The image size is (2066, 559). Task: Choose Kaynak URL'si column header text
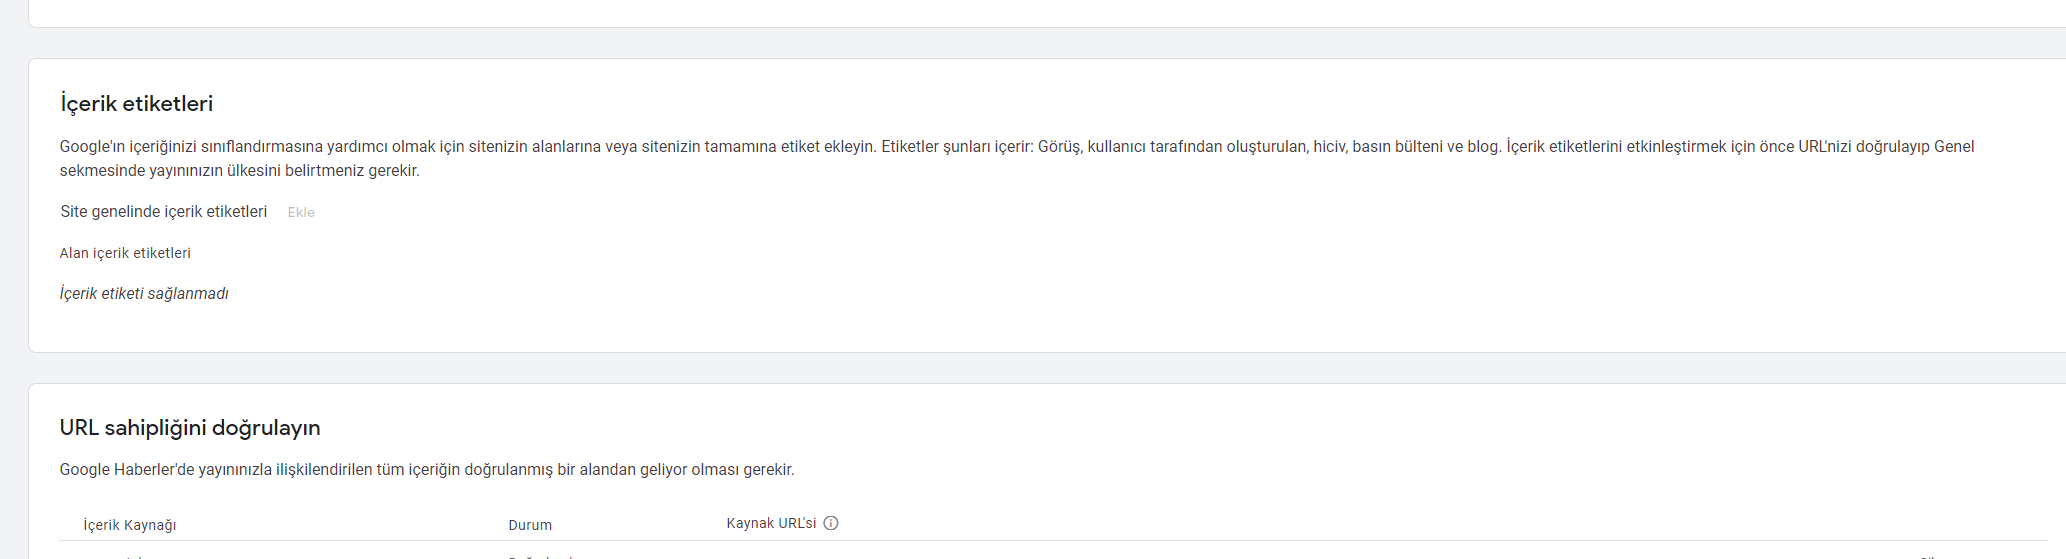(771, 523)
